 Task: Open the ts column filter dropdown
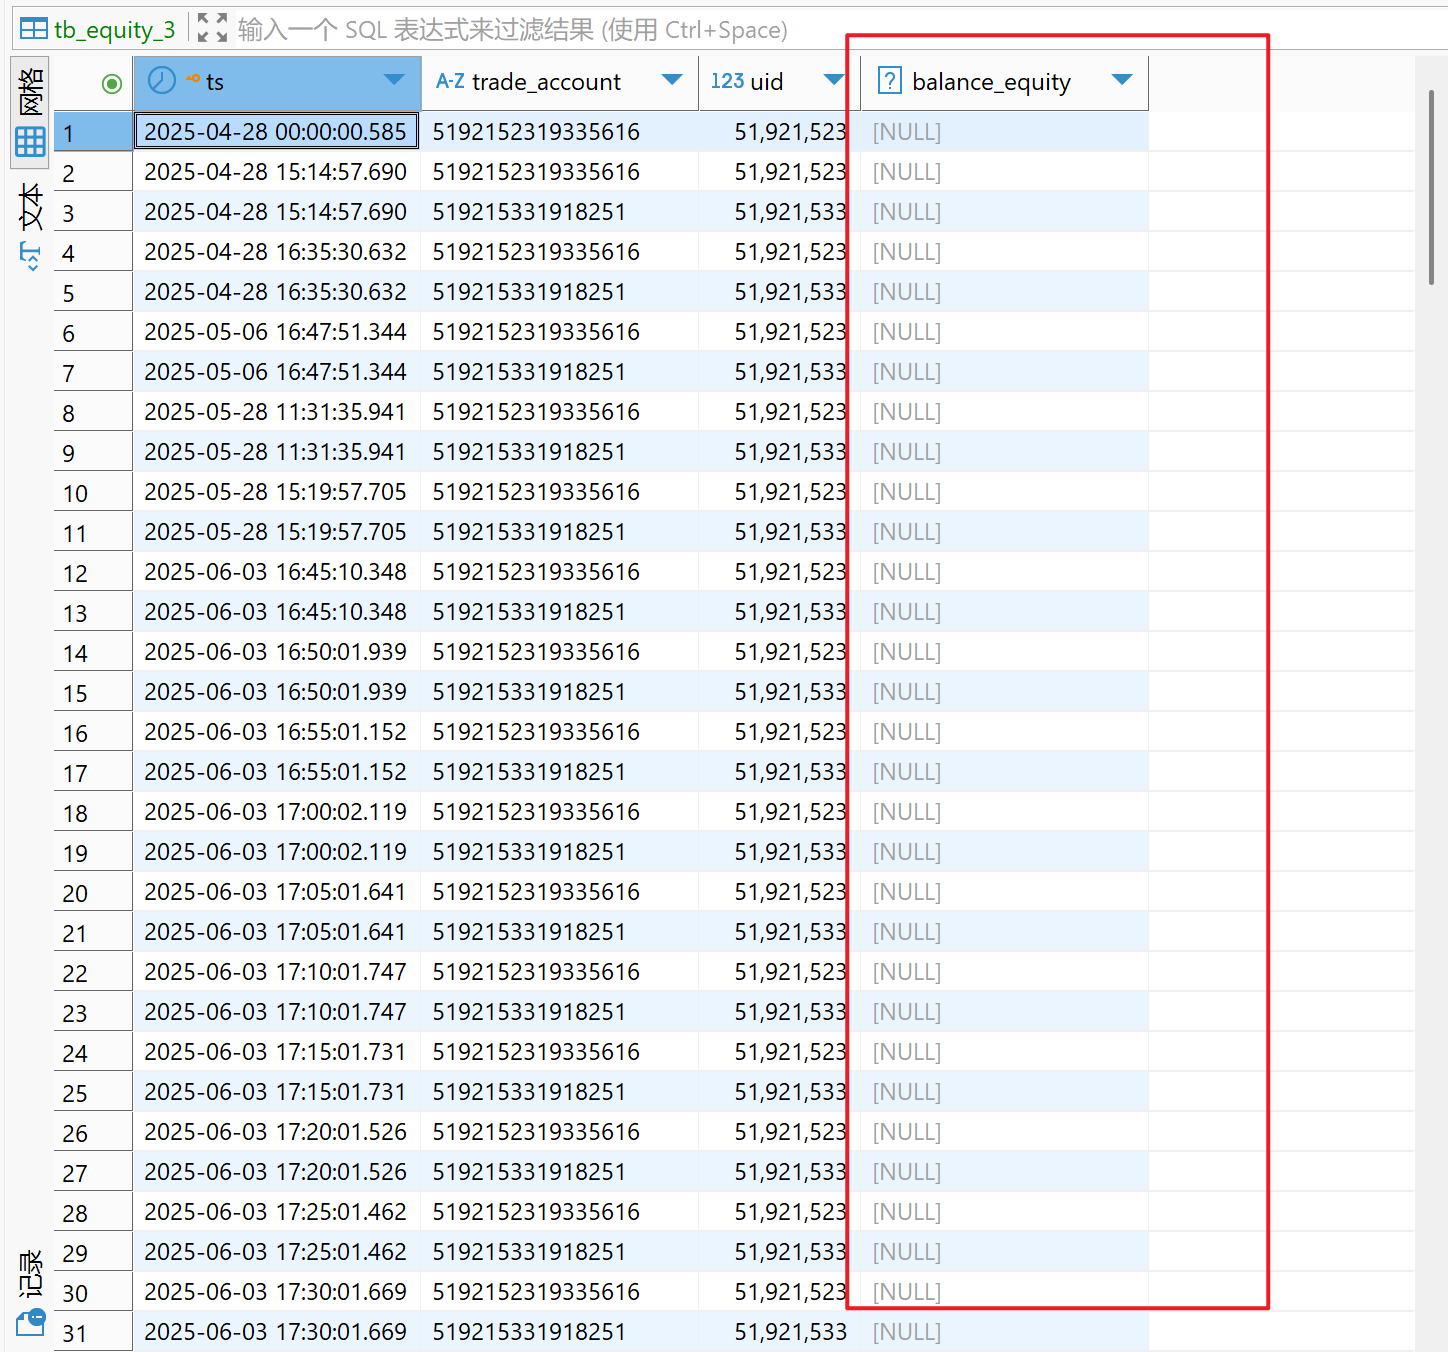394,80
